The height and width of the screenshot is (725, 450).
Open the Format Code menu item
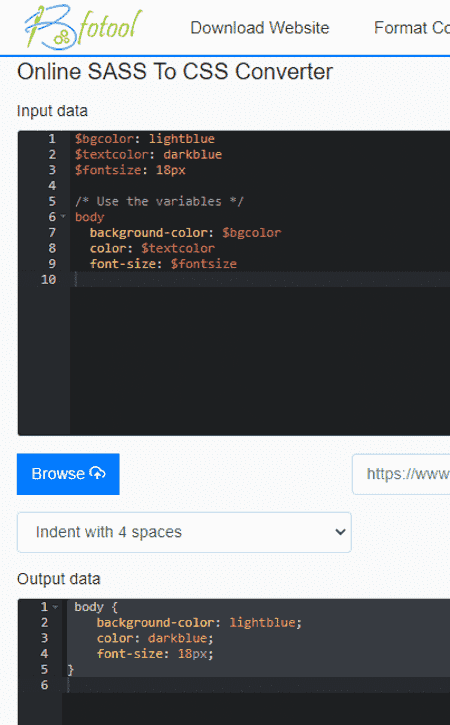[412, 28]
